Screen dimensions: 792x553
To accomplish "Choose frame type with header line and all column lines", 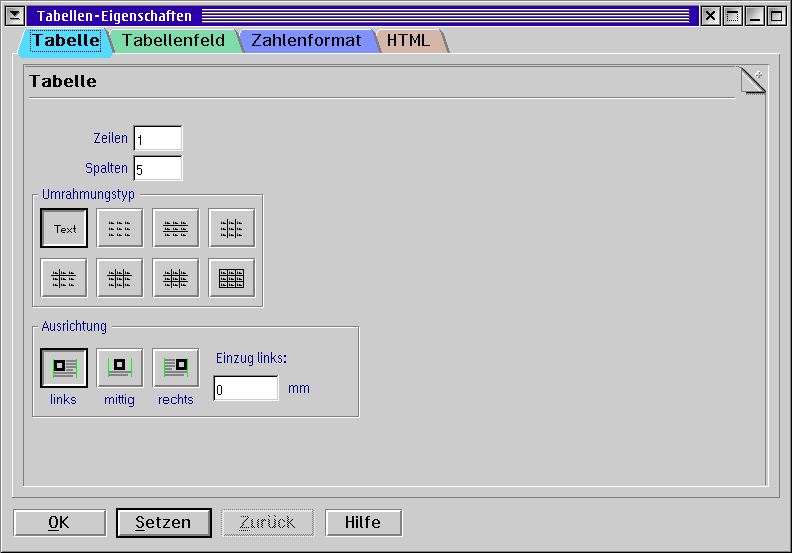I will click(120, 278).
